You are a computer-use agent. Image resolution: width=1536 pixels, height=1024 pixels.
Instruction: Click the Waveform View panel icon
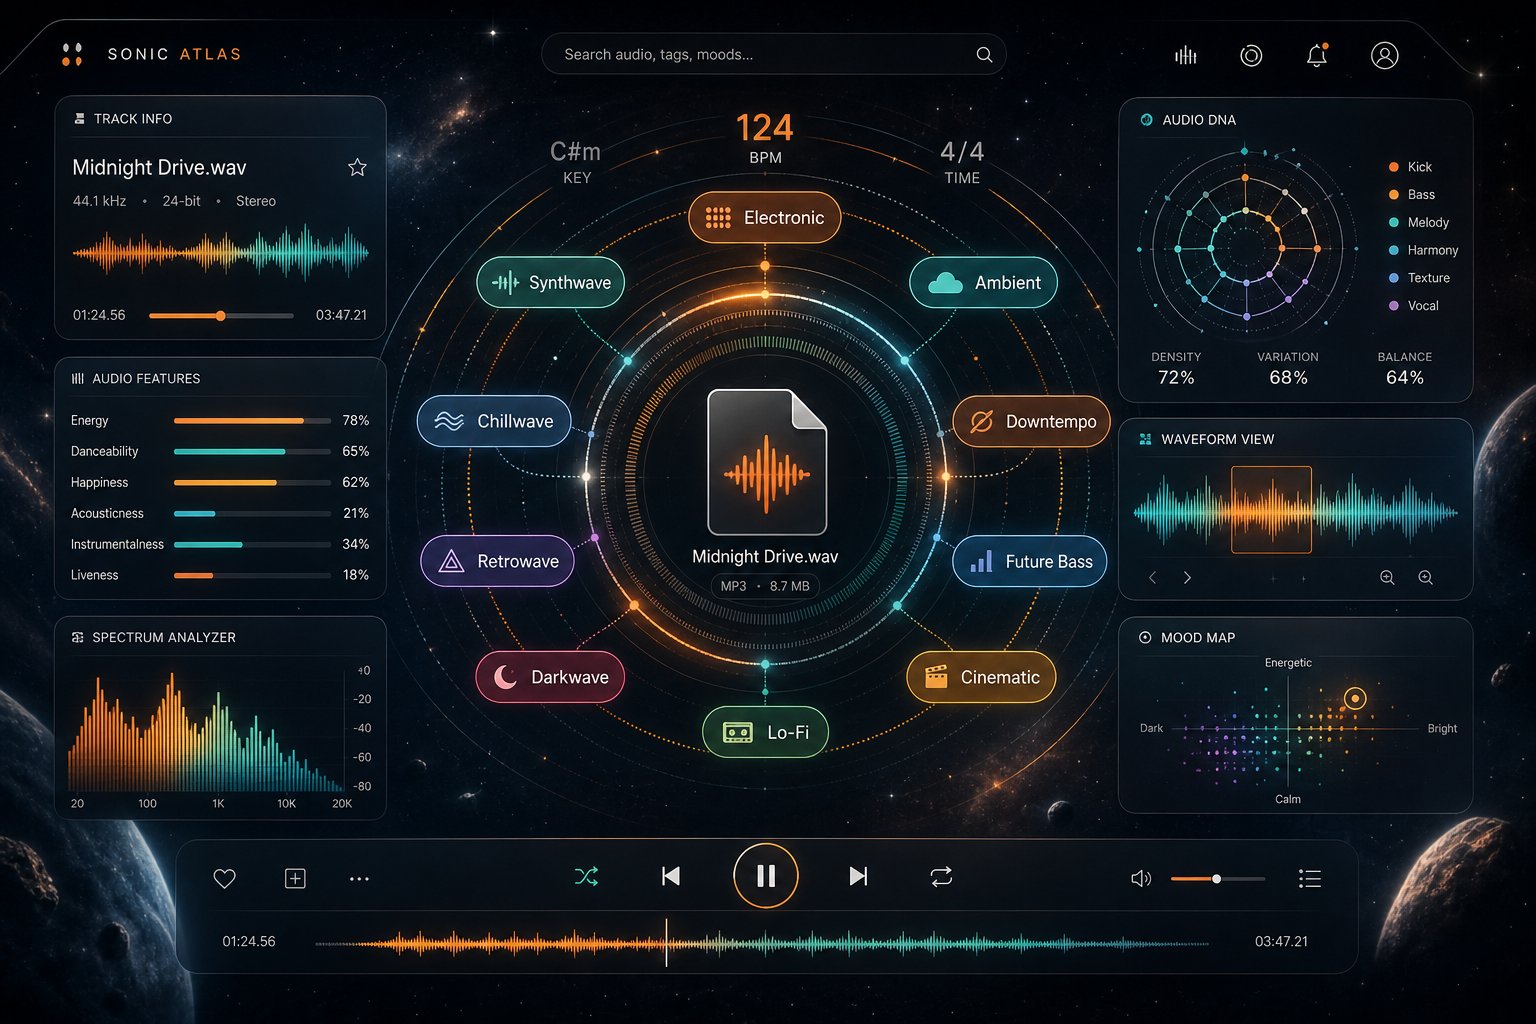(x=1145, y=439)
